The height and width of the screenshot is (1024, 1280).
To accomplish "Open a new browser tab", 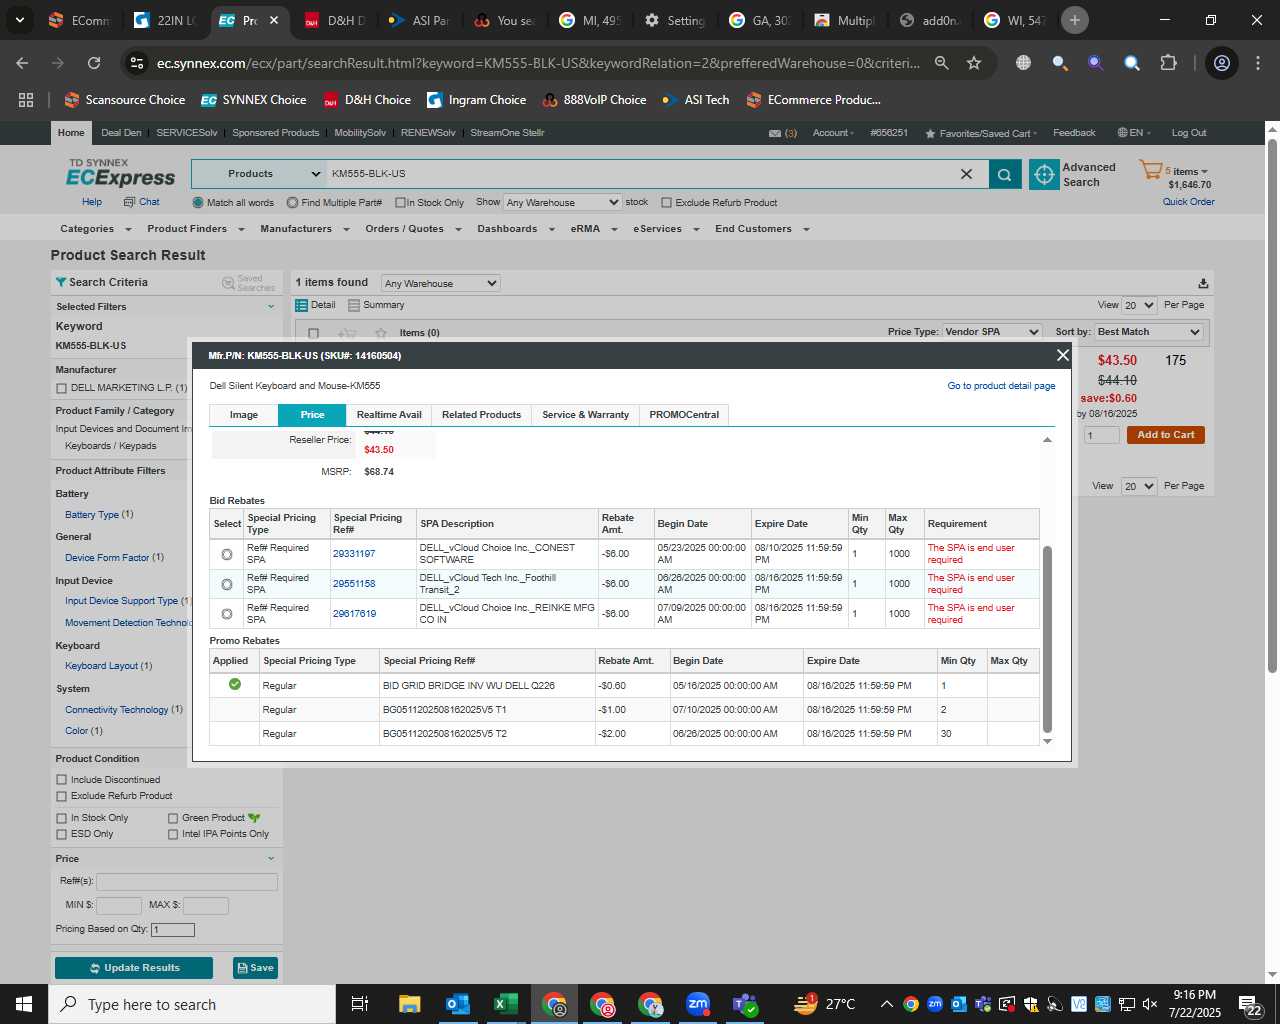I will click(1075, 20).
